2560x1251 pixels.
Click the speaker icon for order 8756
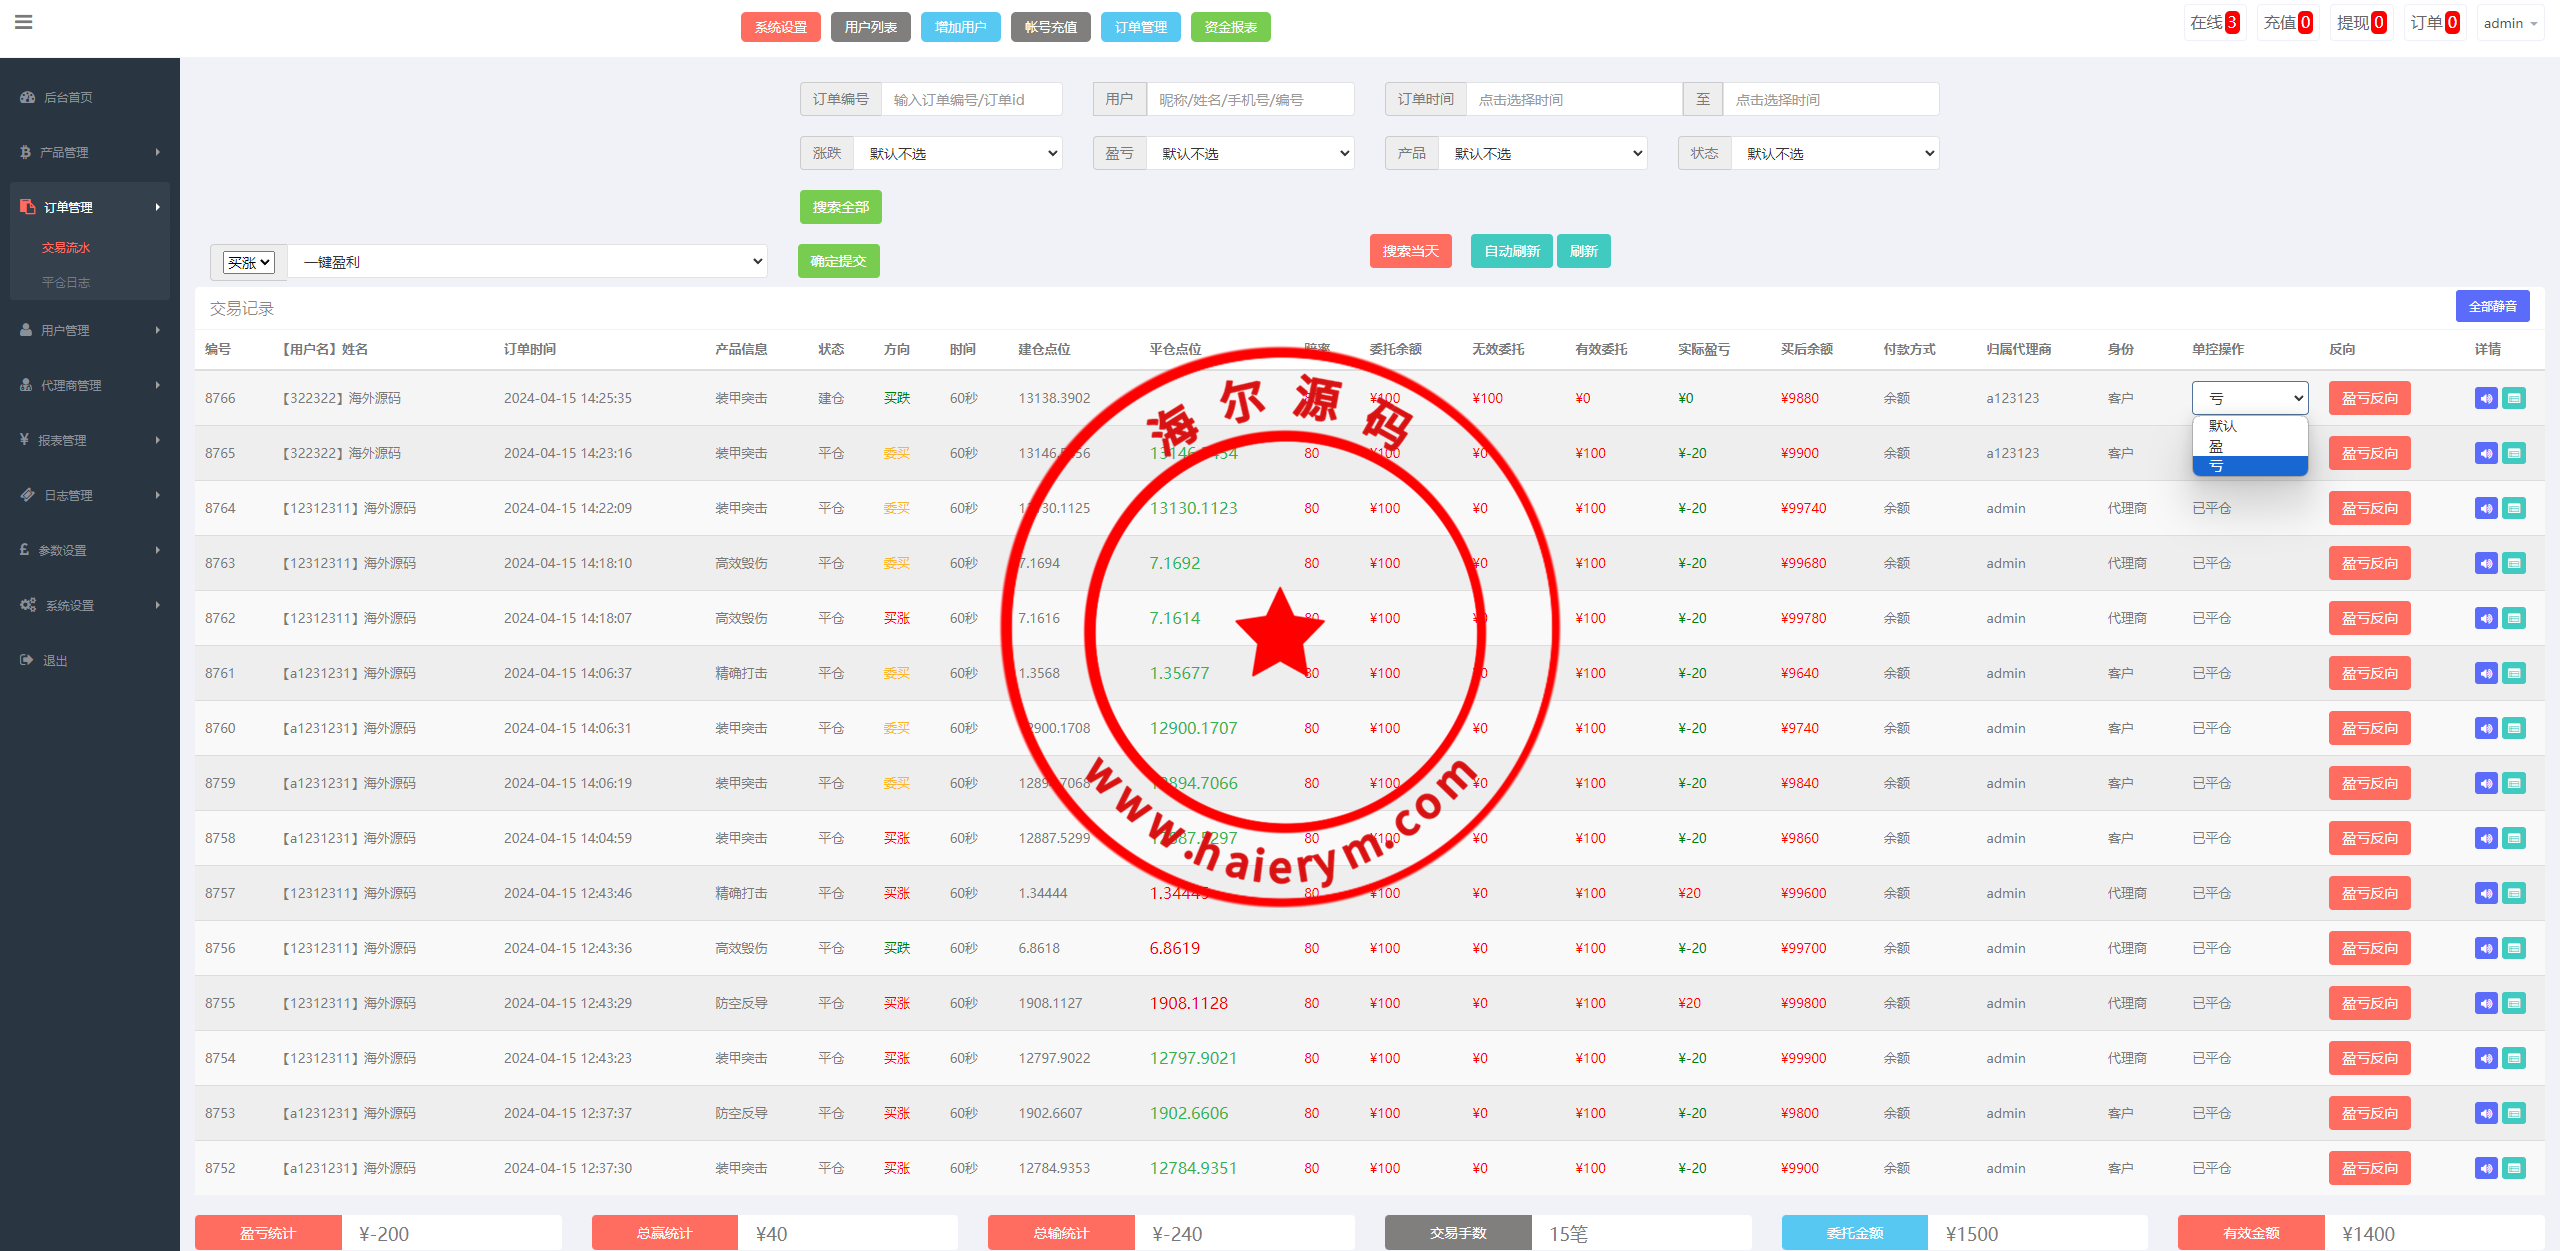2486,948
